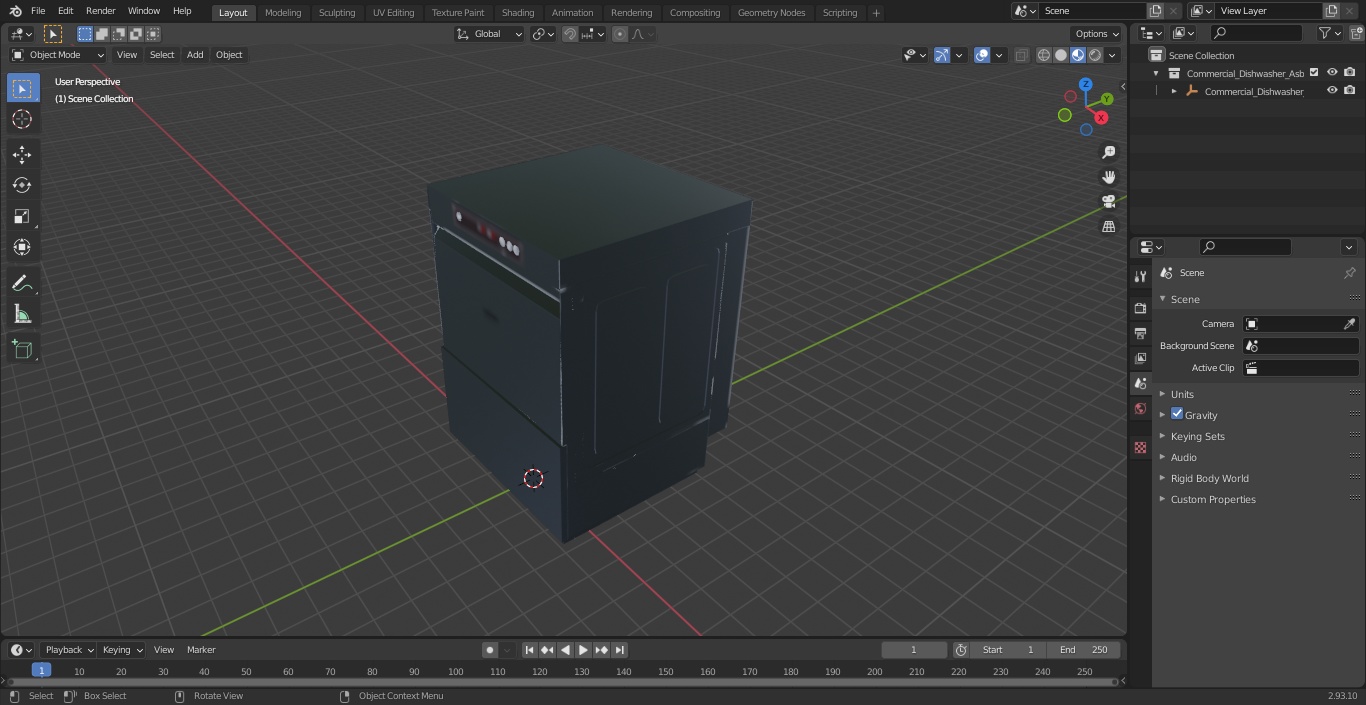Switch to rendered viewport shading
The width and height of the screenshot is (1366, 705).
[x=1095, y=55]
